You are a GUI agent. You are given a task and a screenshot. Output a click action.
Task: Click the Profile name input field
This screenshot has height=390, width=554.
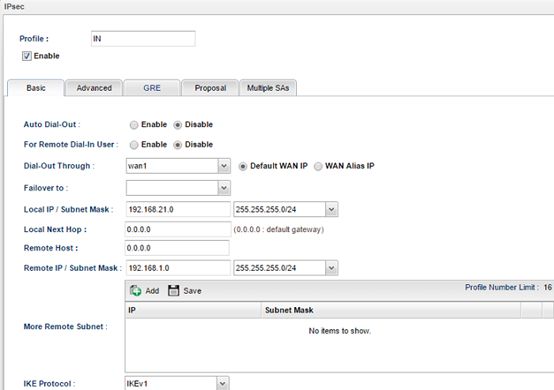(x=143, y=39)
